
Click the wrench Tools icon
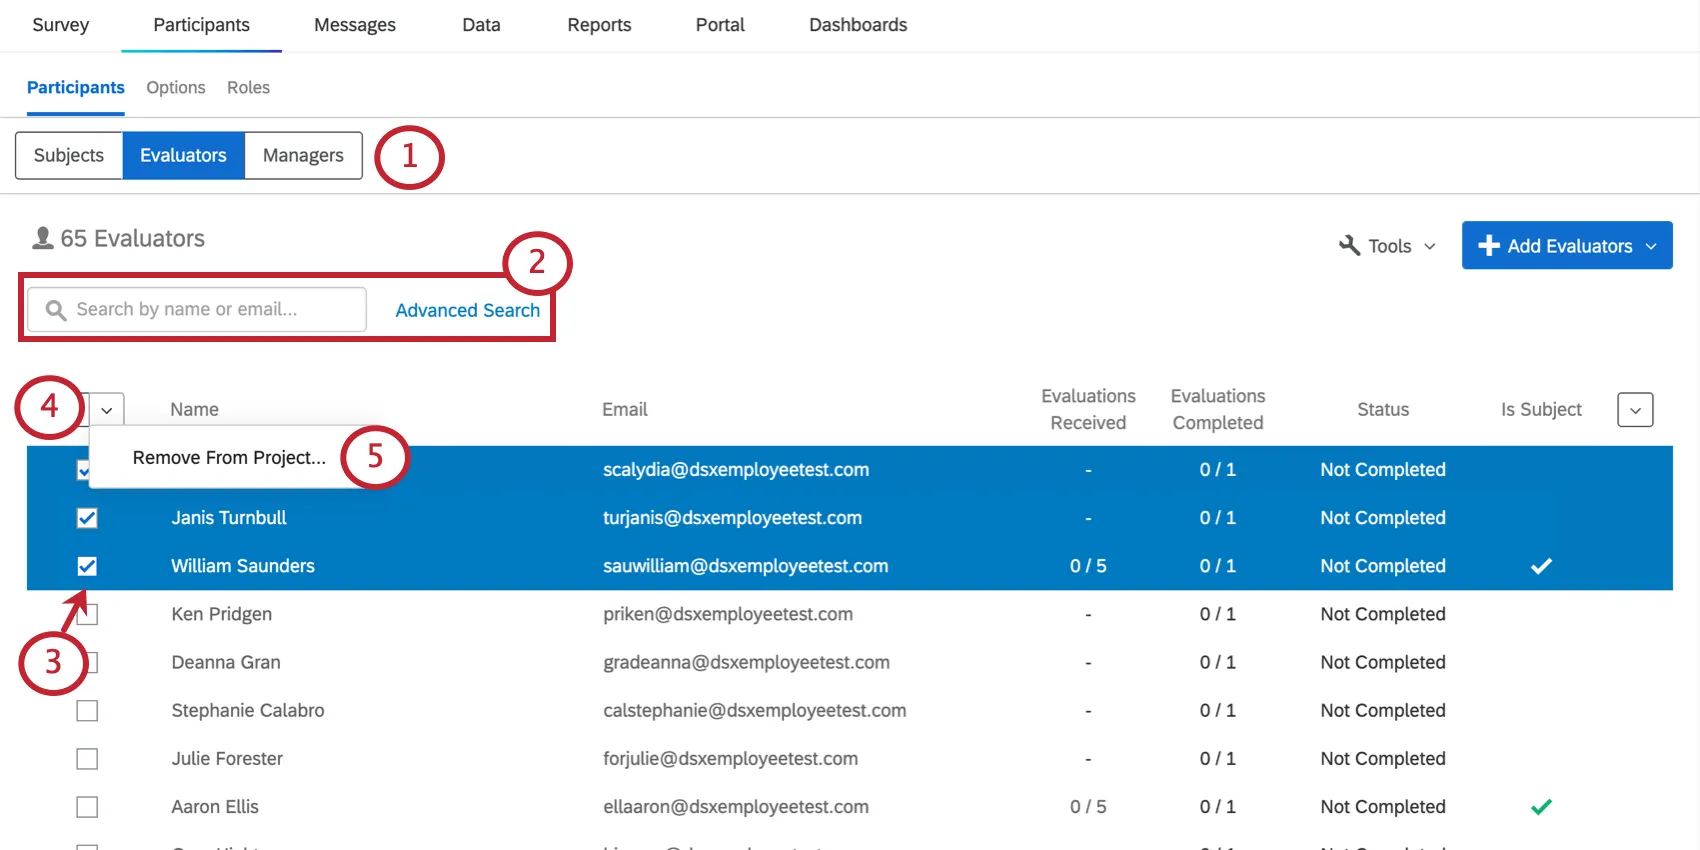[x=1349, y=246]
